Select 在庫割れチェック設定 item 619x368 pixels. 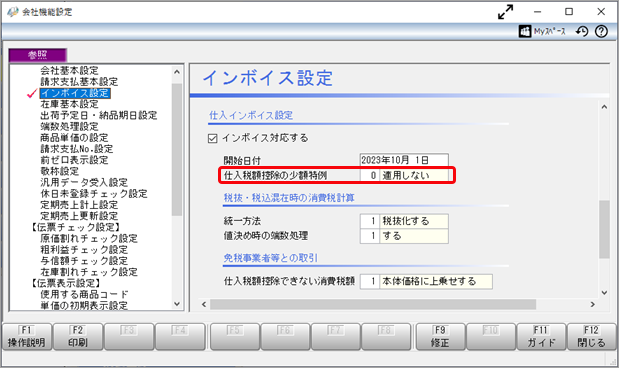[x=89, y=272]
